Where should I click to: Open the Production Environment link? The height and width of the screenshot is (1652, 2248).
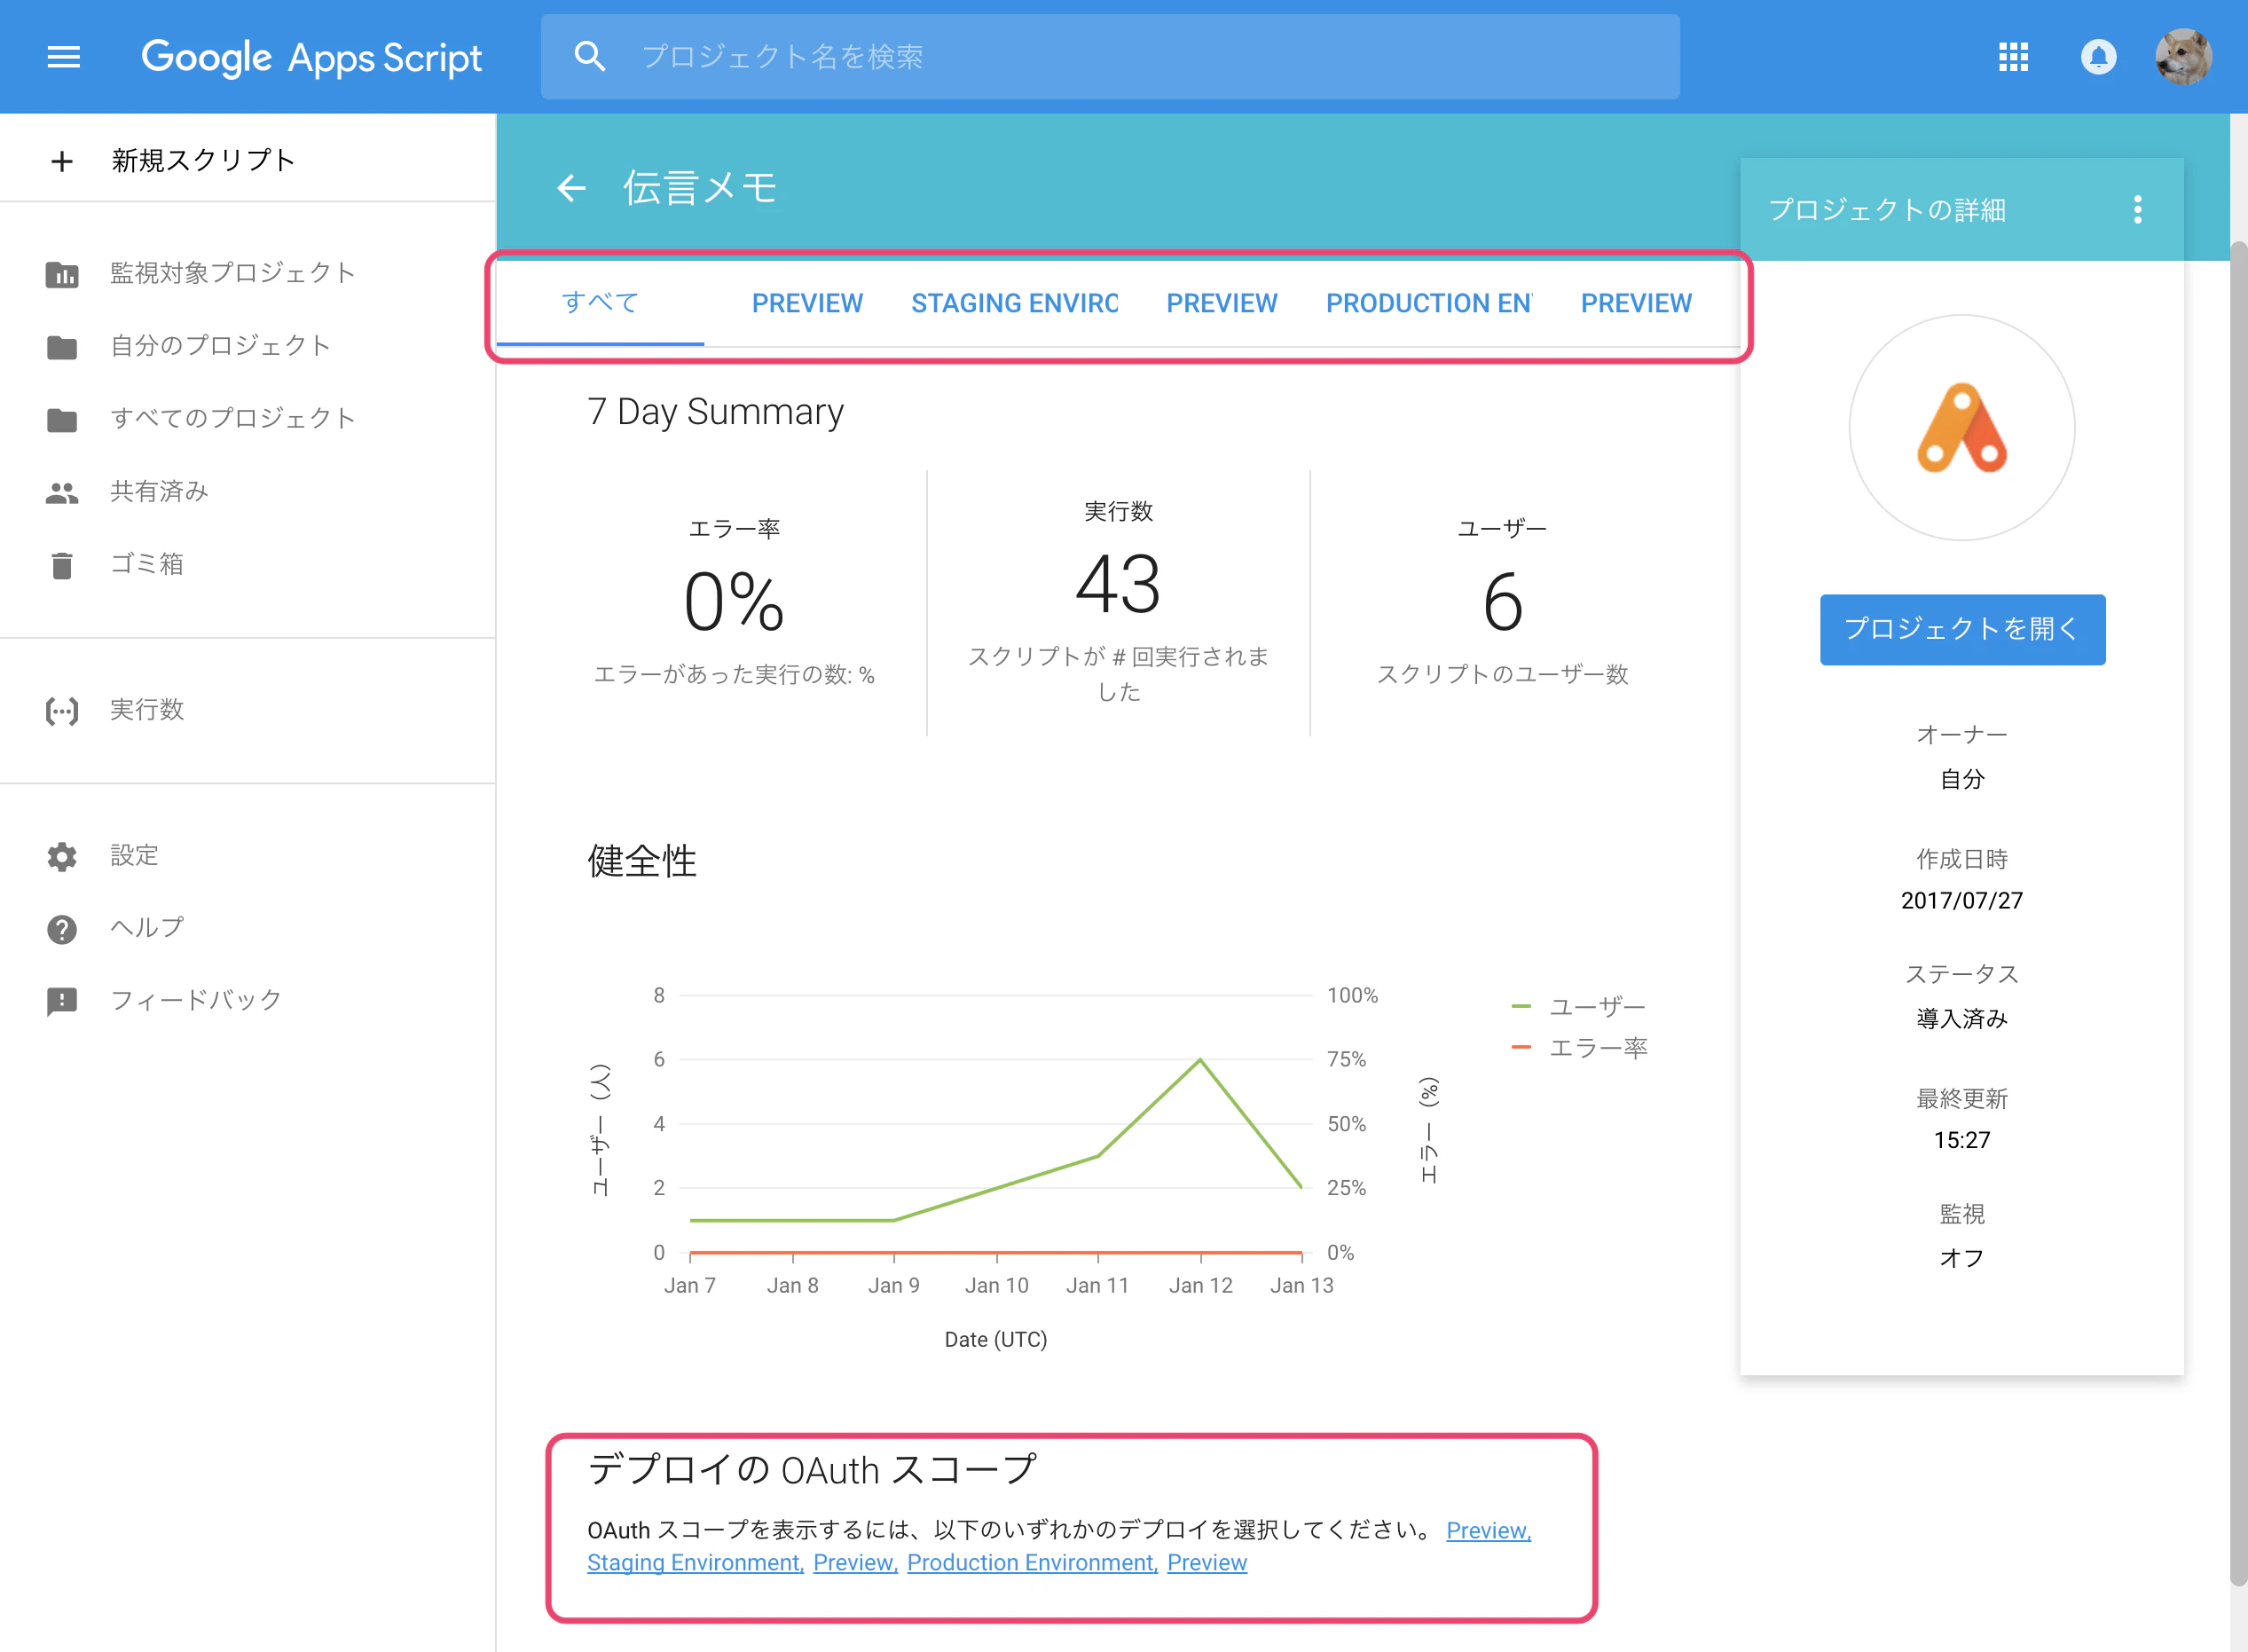click(1032, 1563)
